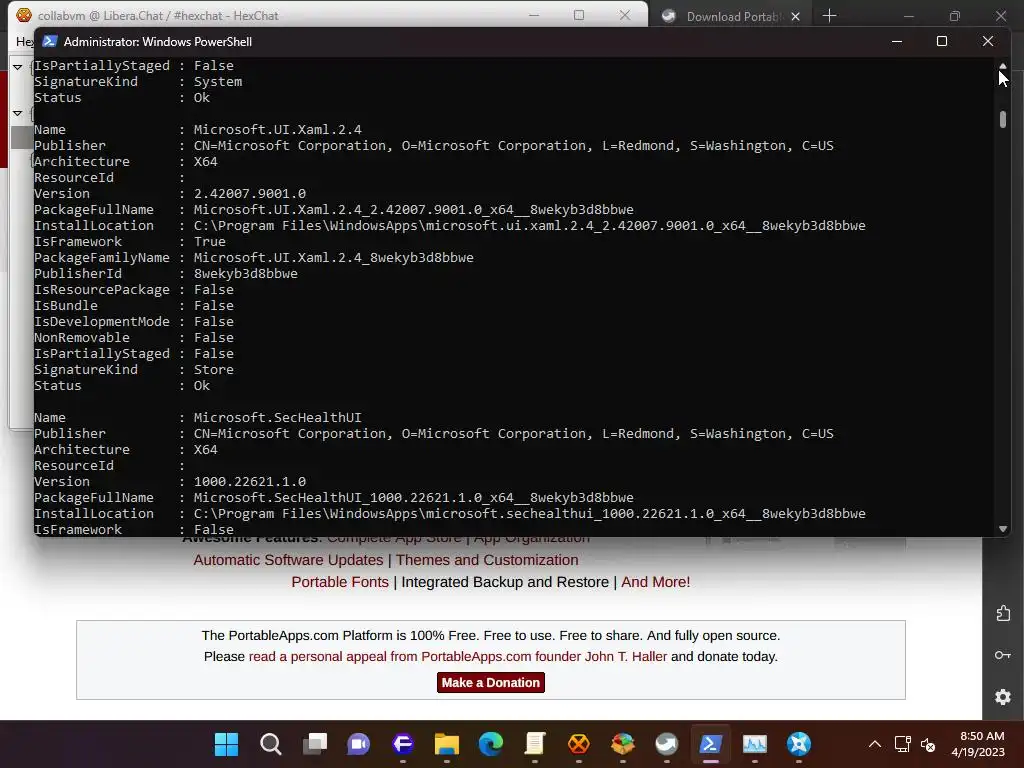Show hidden system tray icons
This screenshot has height=768, width=1024.
874,744
